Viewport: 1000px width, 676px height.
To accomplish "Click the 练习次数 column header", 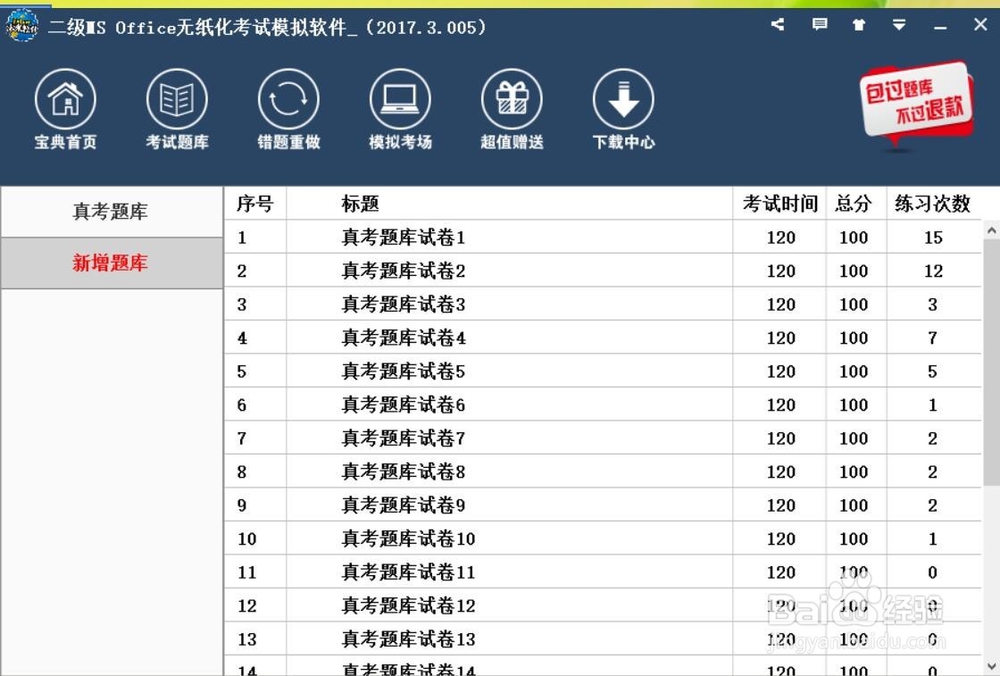I will pos(933,203).
